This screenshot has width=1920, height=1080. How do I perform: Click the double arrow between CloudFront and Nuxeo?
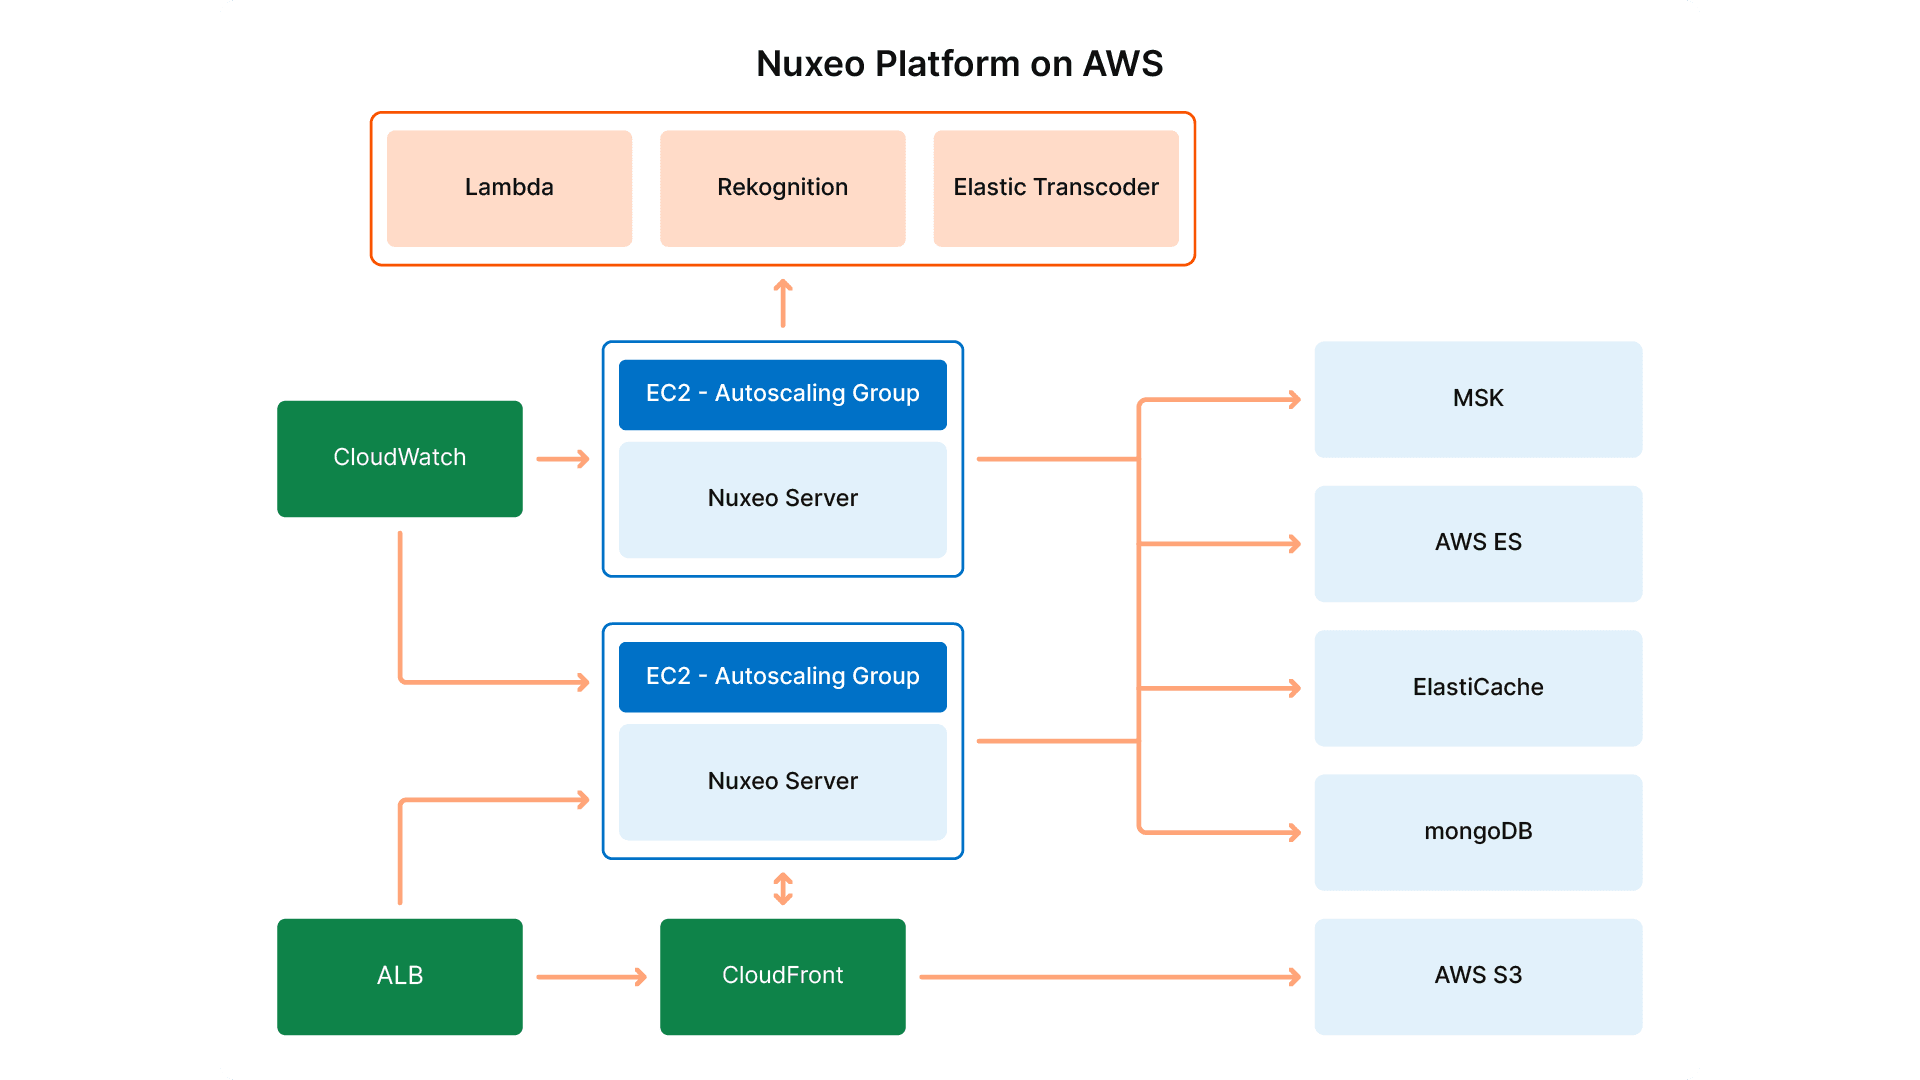pyautogui.click(x=783, y=888)
